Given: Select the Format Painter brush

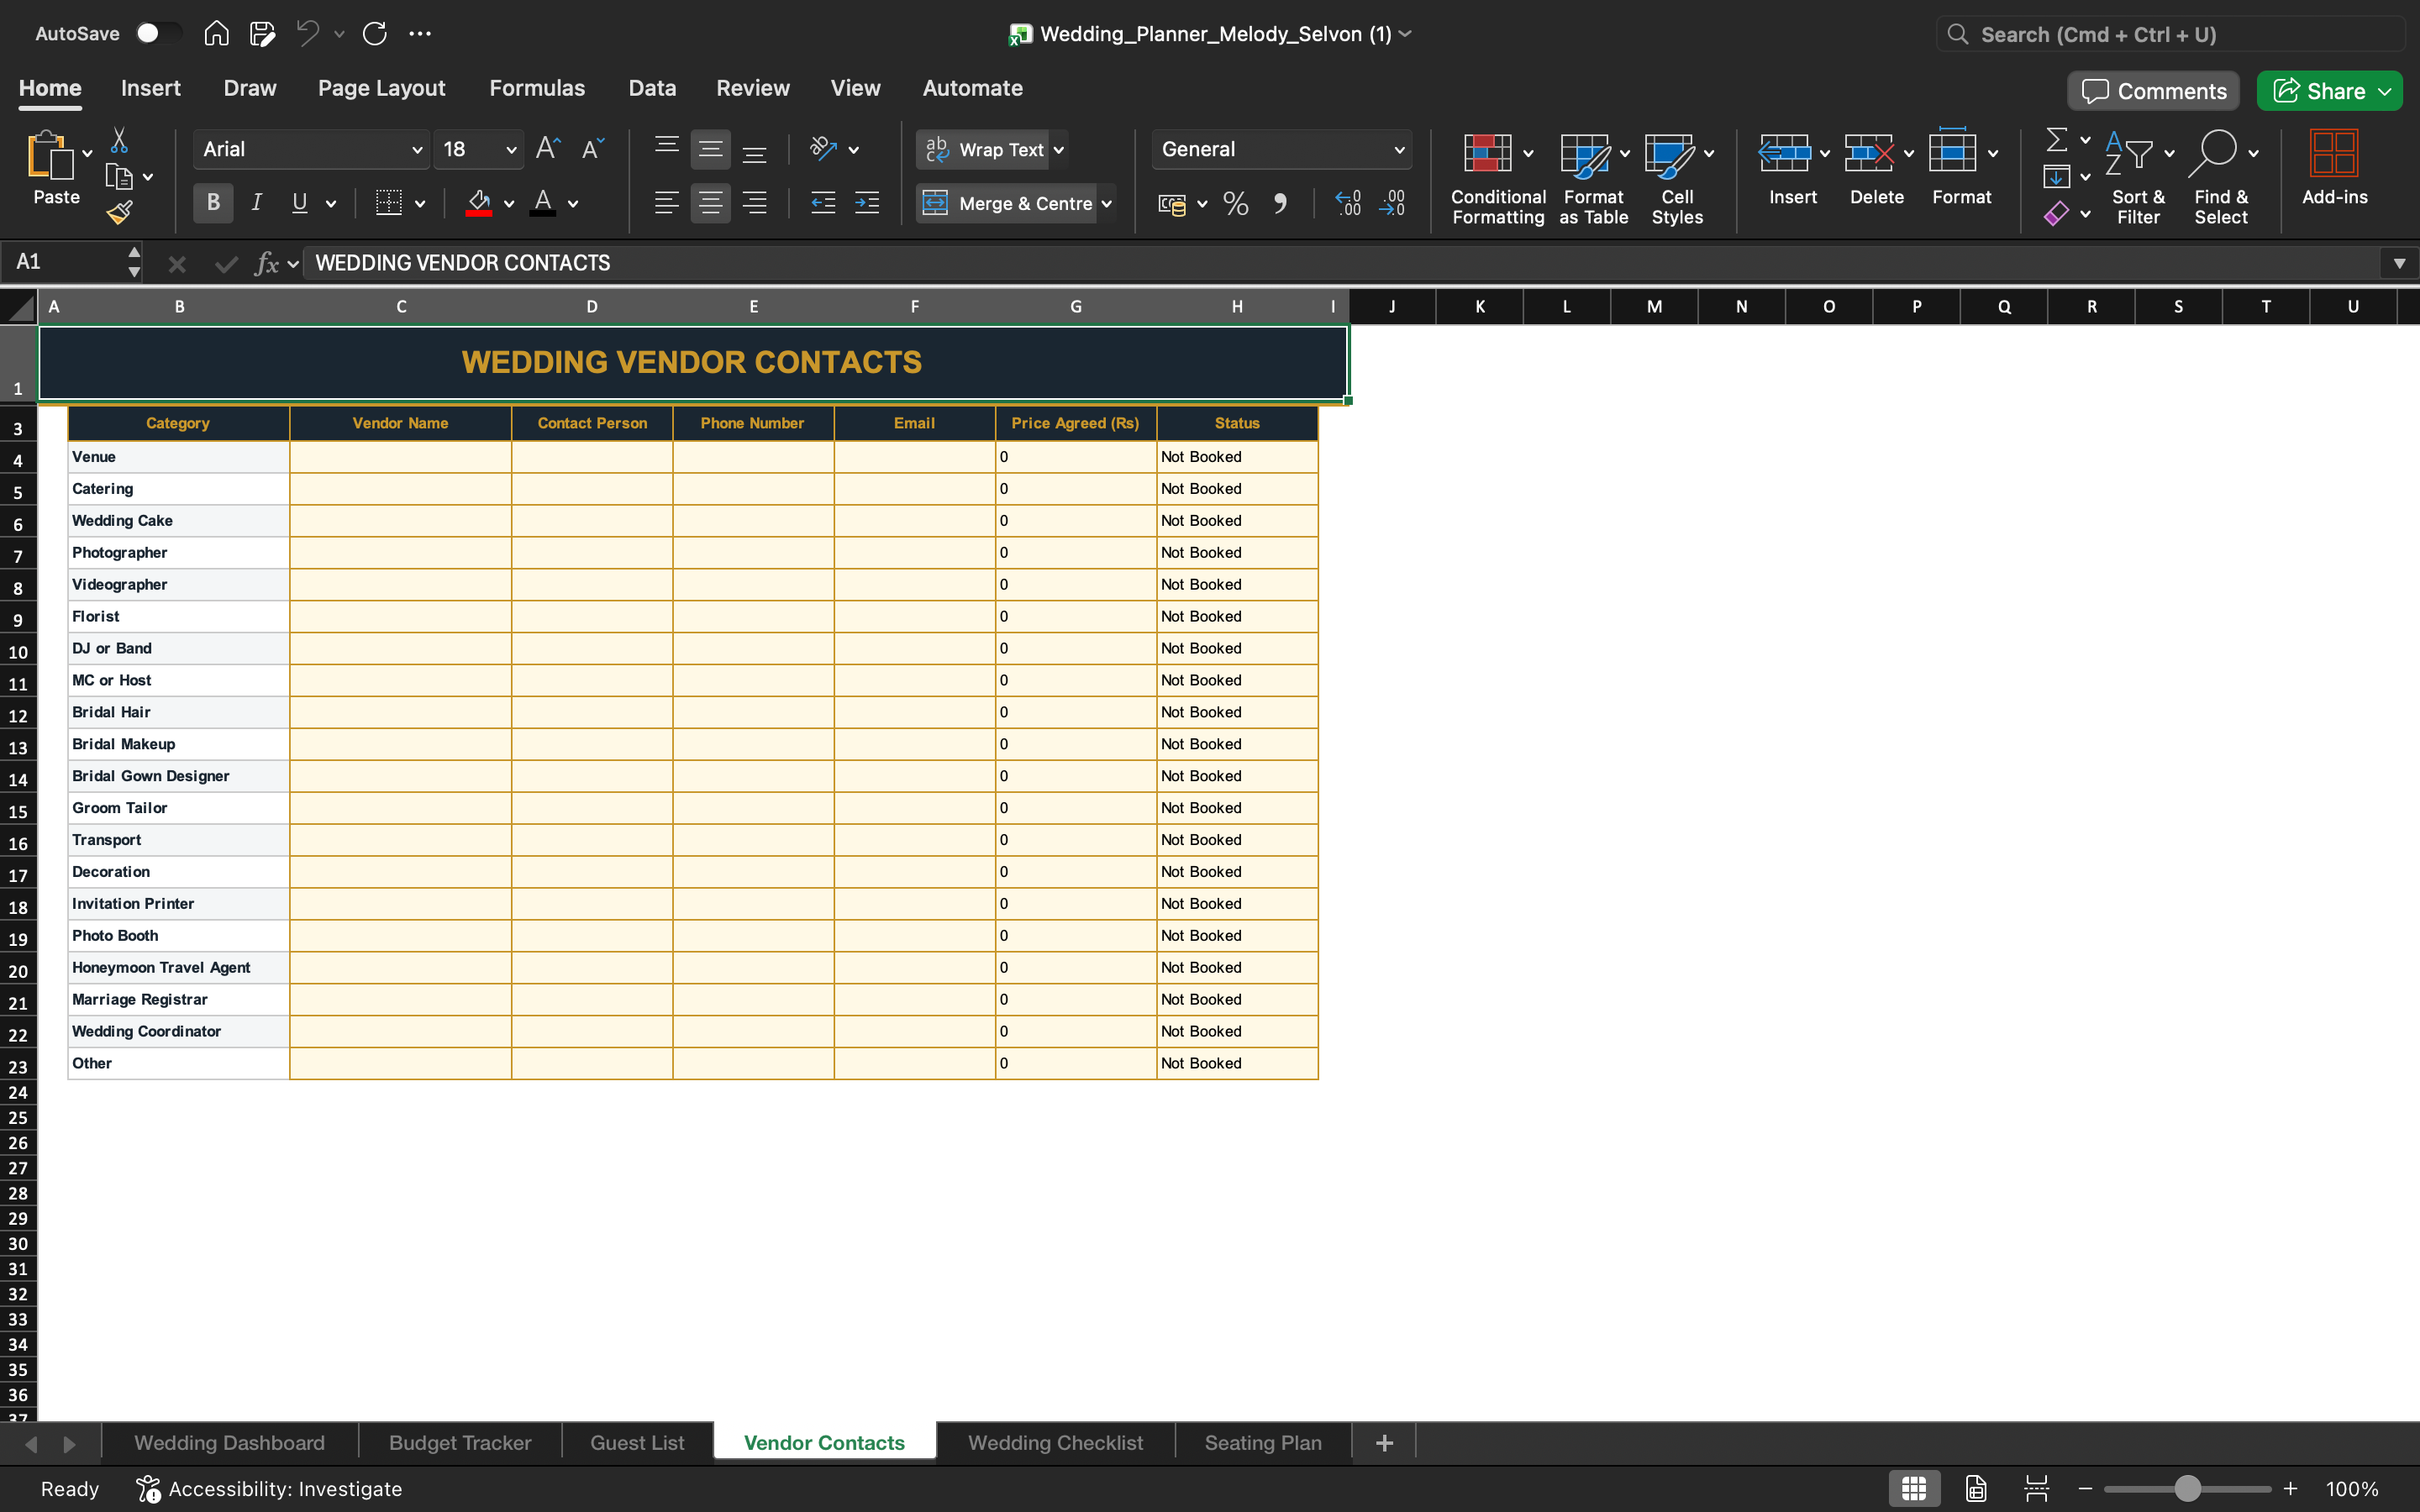Looking at the screenshot, I should 120,212.
